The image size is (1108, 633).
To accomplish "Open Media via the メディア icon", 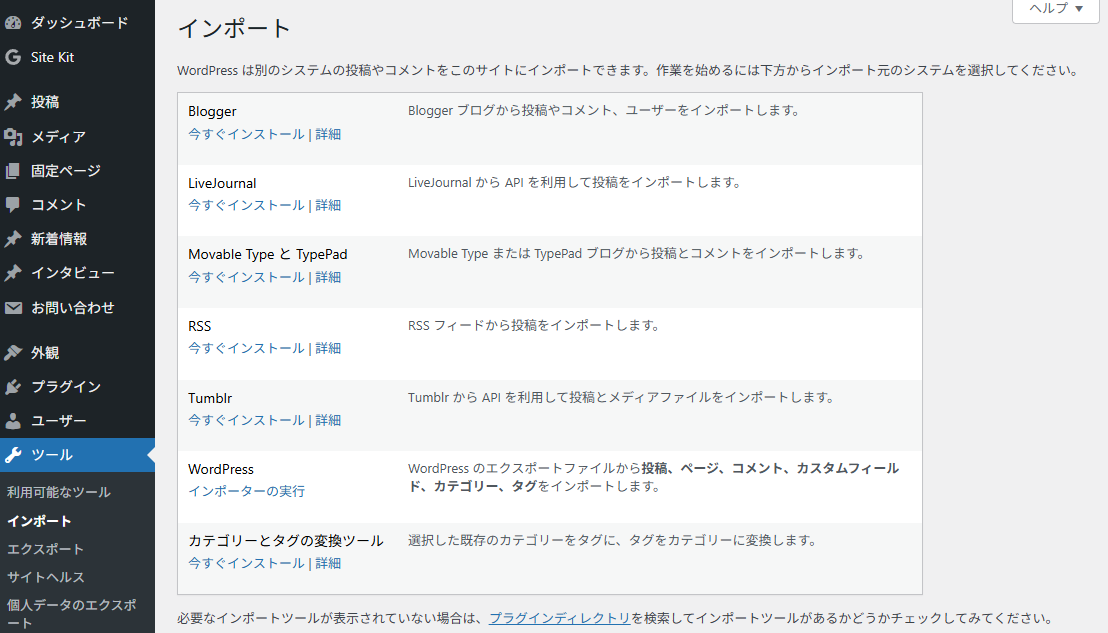I will coord(13,137).
